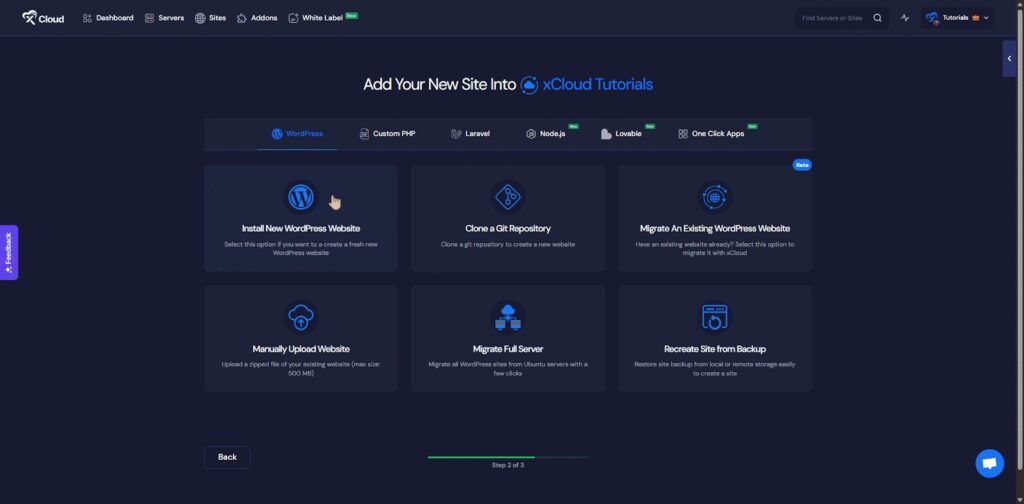Open the Feedback side button
1024x504 pixels.
click(x=8, y=252)
